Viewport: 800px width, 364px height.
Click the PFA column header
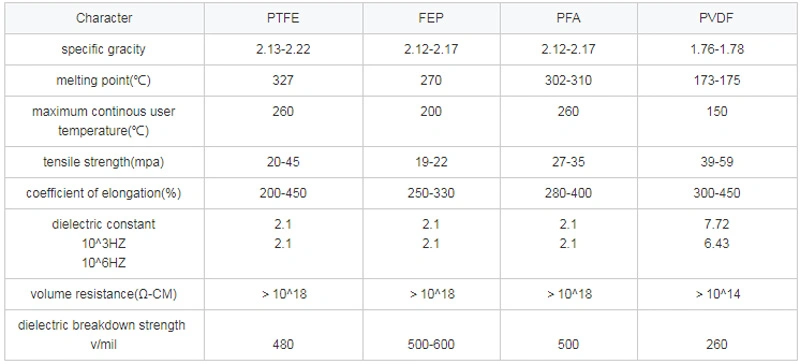[568, 18]
